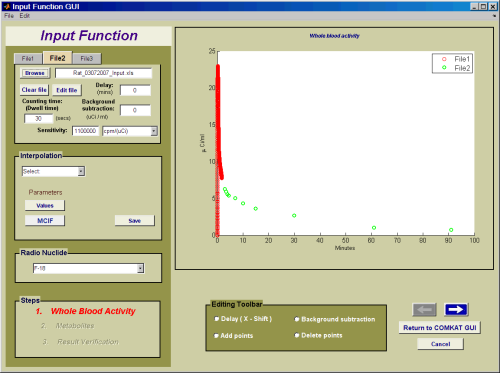The width and height of the screenshot is (500, 373).
Task: Click the green data point near 30 minutes
Action: click(x=294, y=216)
